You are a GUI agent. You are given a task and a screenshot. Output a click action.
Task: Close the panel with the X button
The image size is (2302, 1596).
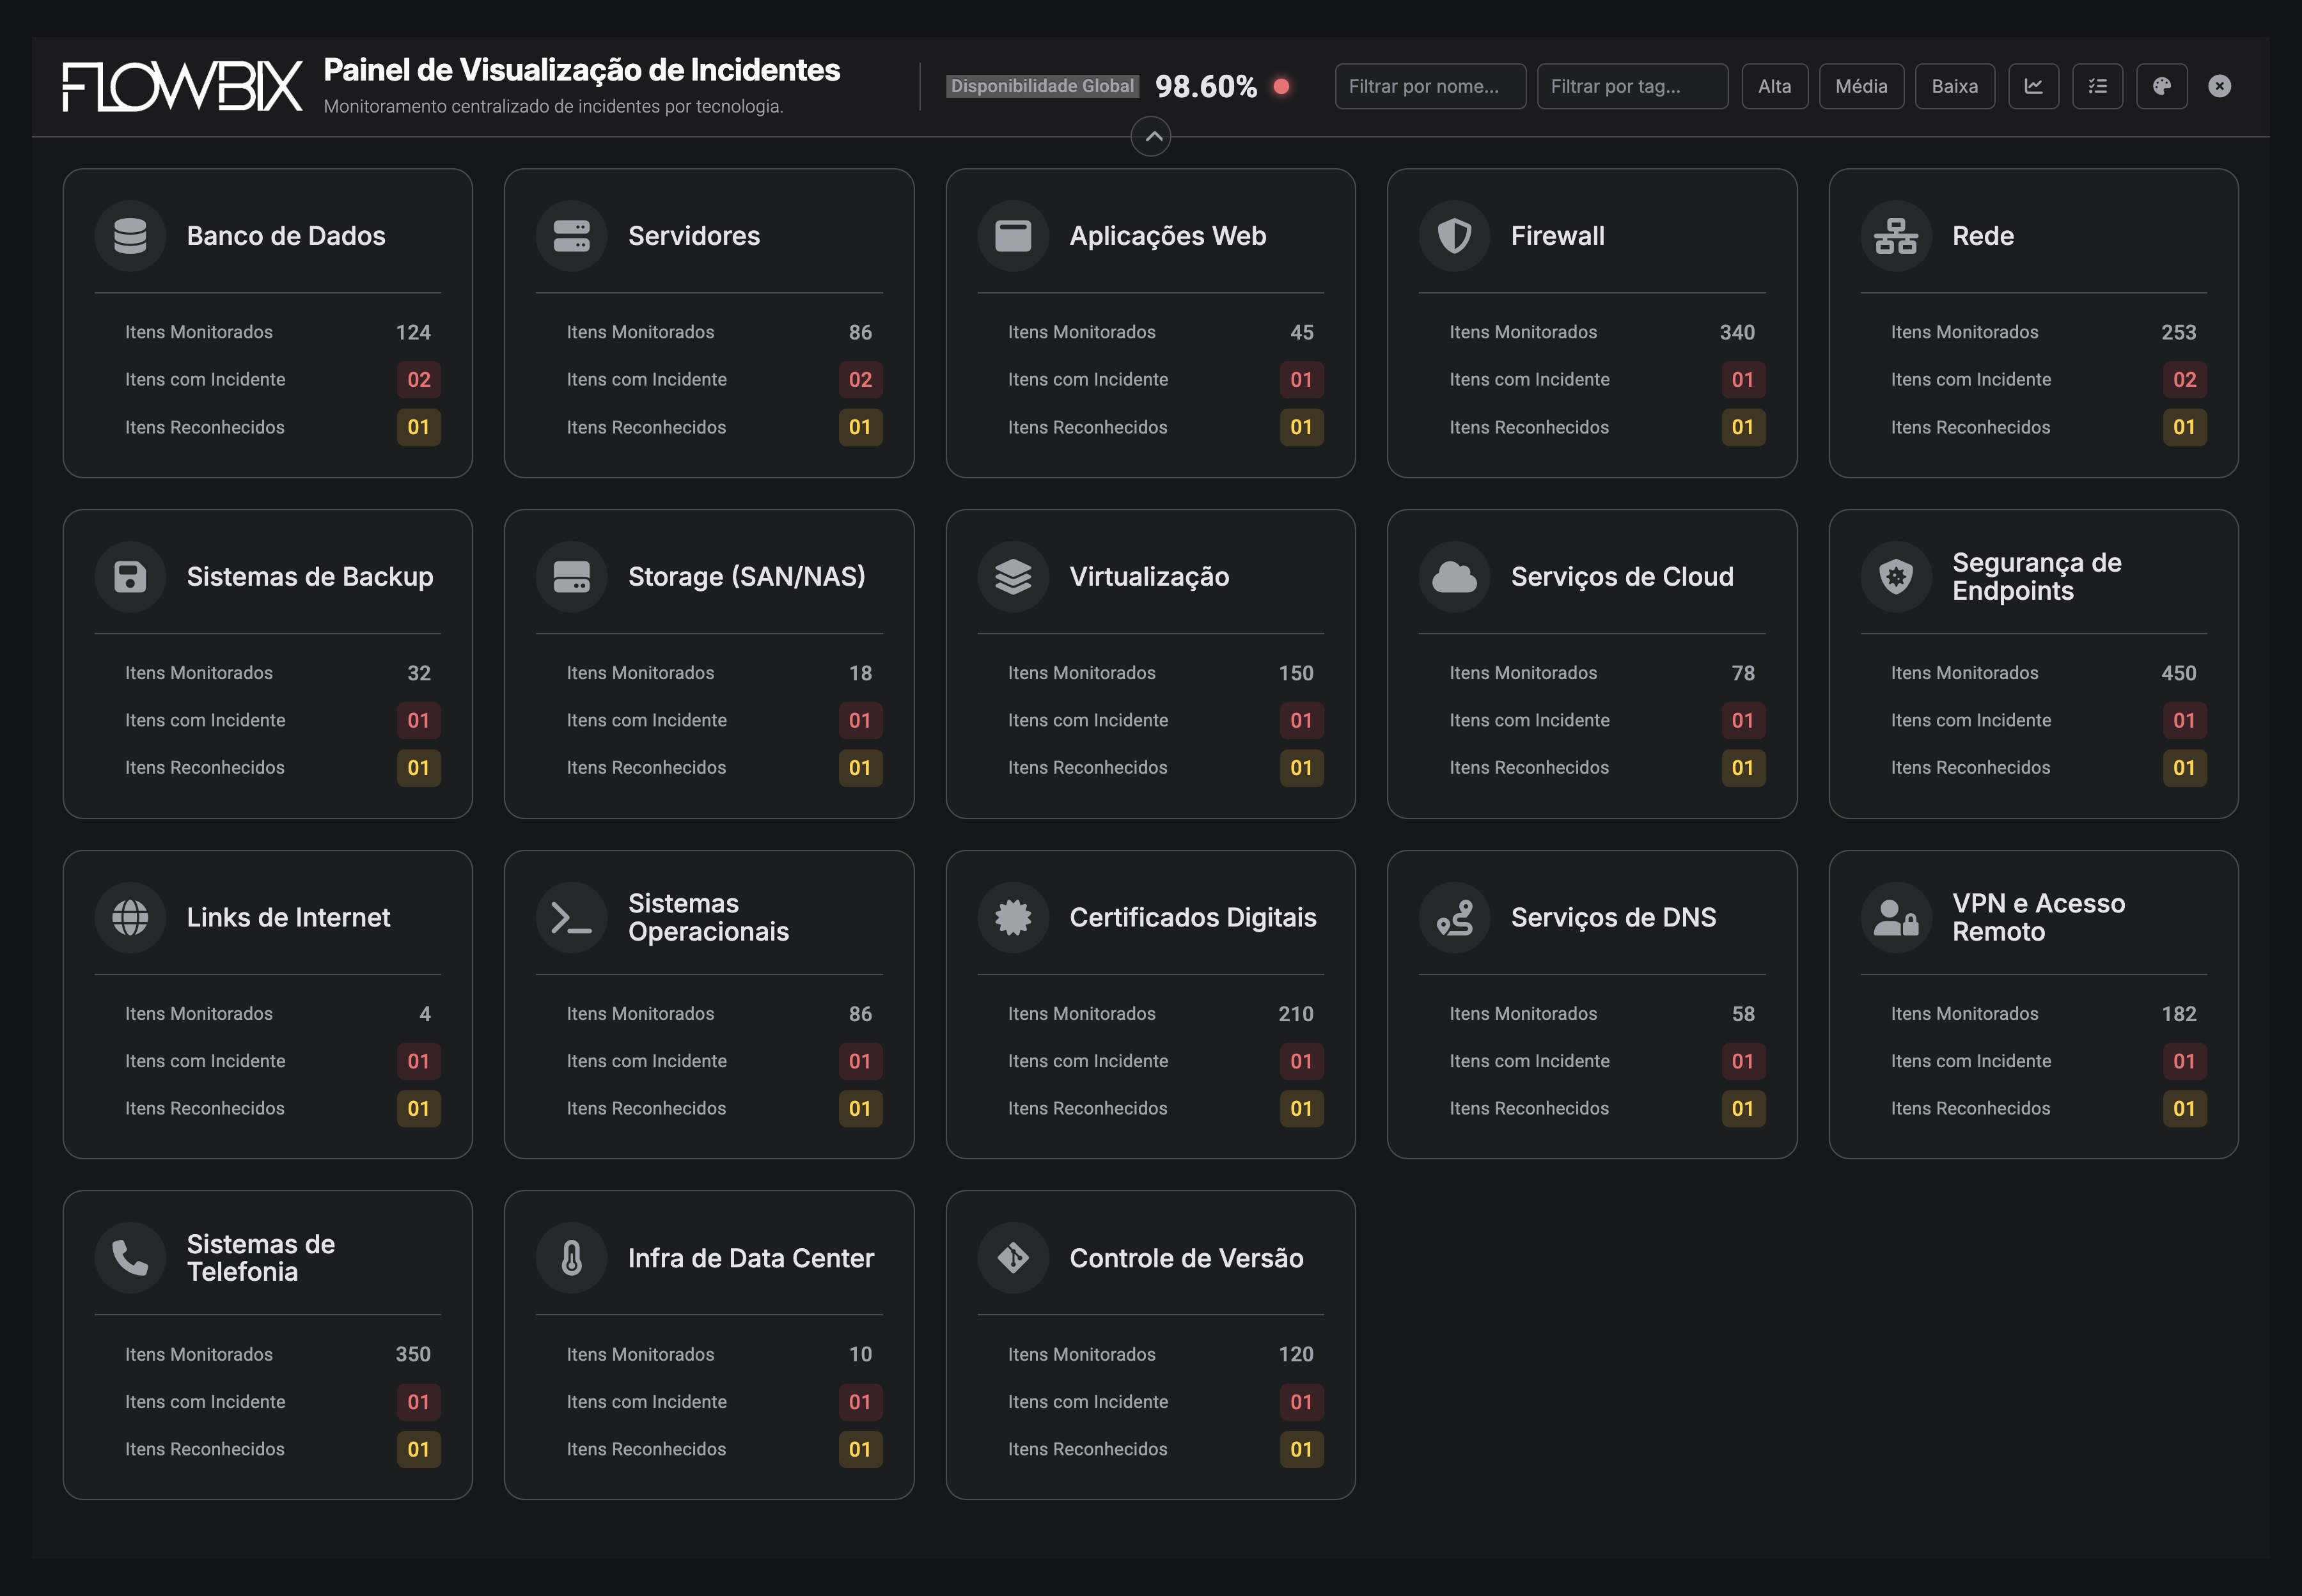click(x=2220, y=86)
